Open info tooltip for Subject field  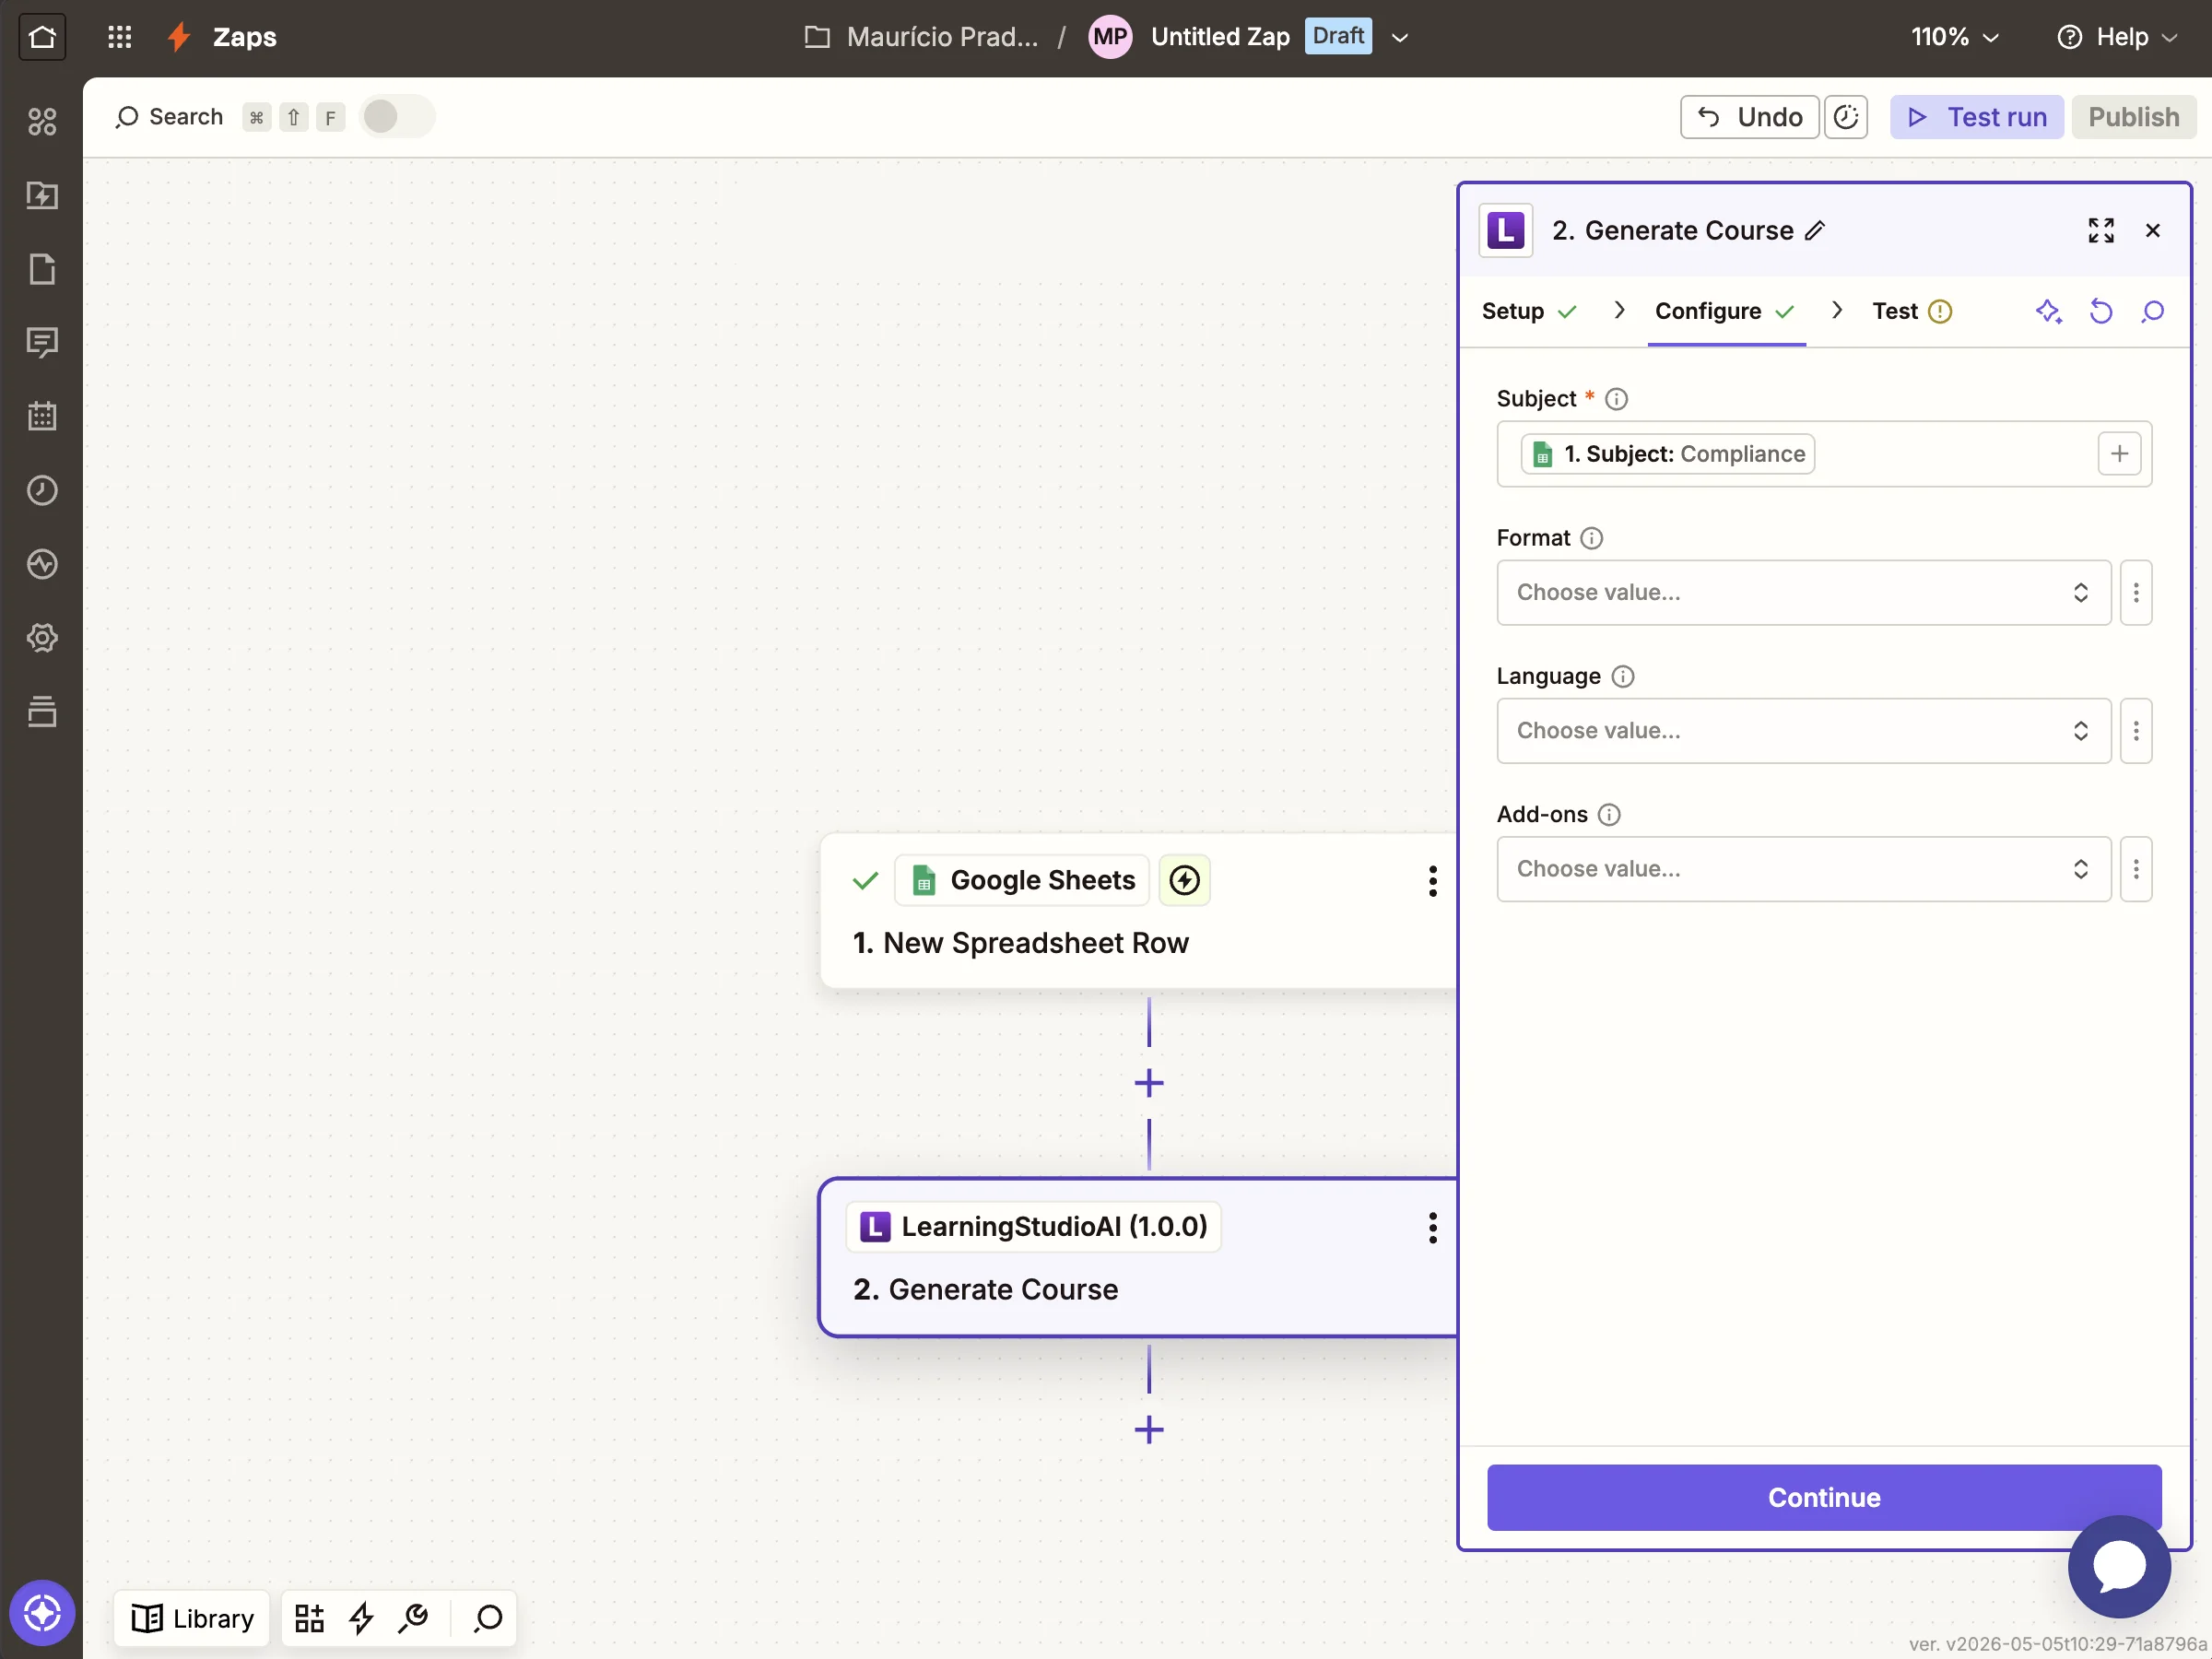click(x=1616, y=399)
